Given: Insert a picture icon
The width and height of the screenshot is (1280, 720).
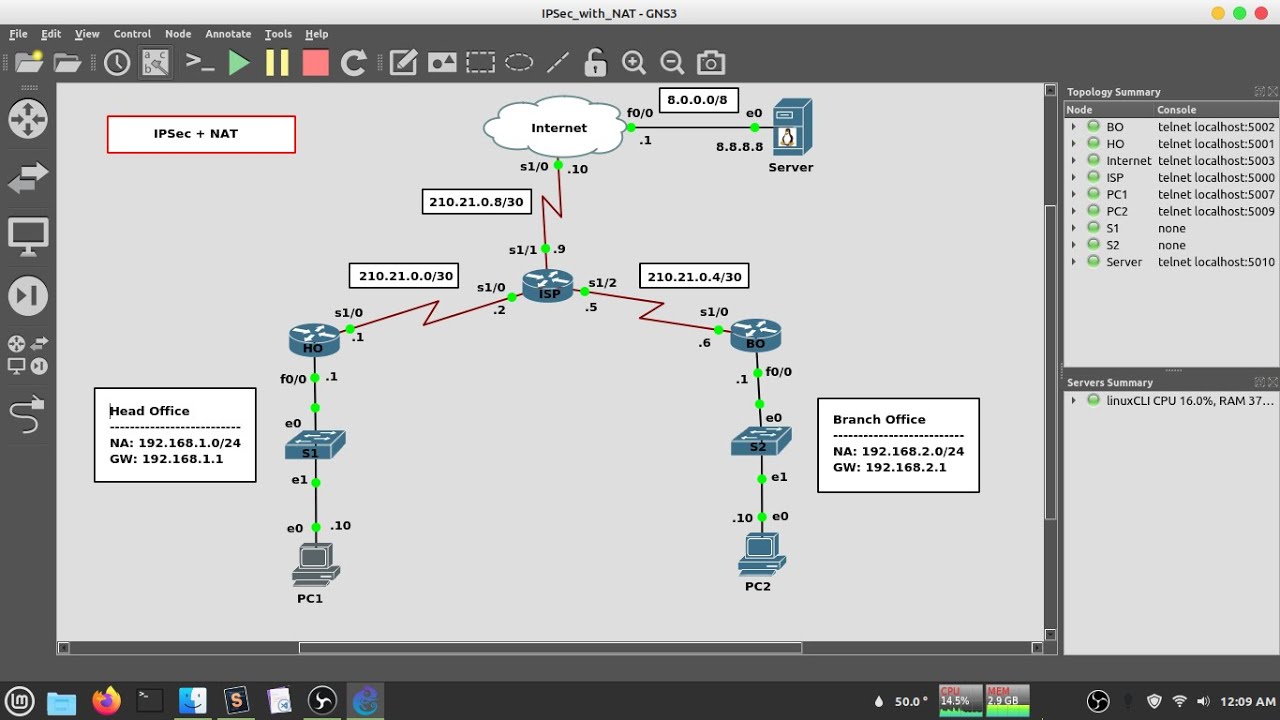Looking at the screenshot, I should click(442, 63).
